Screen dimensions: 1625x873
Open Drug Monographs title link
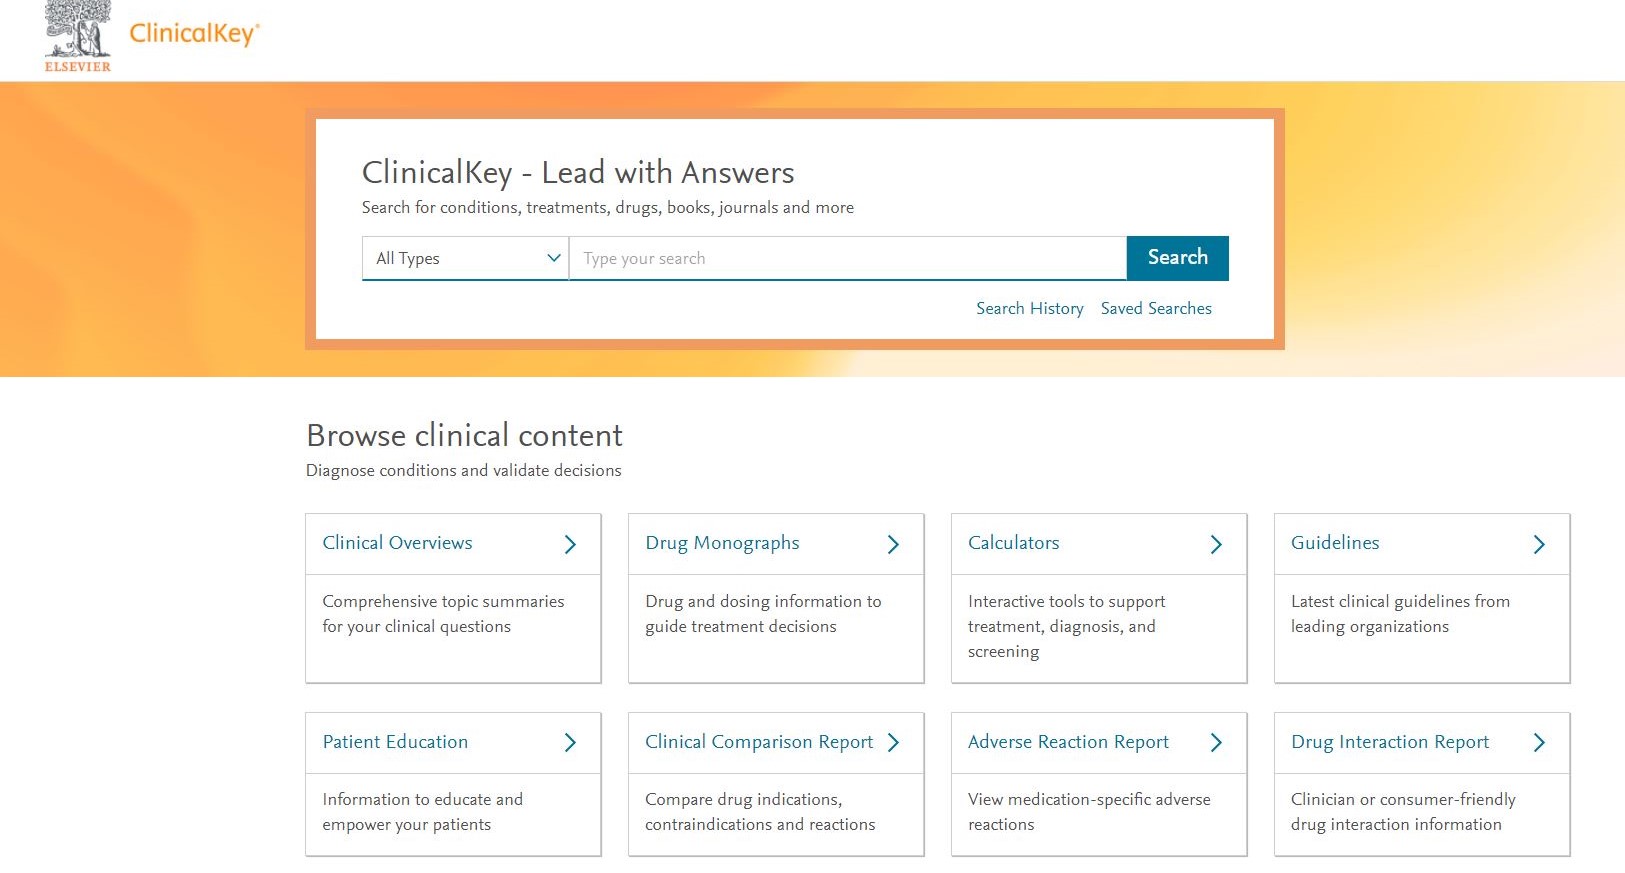pyautogui.click(x=722, y=543)
